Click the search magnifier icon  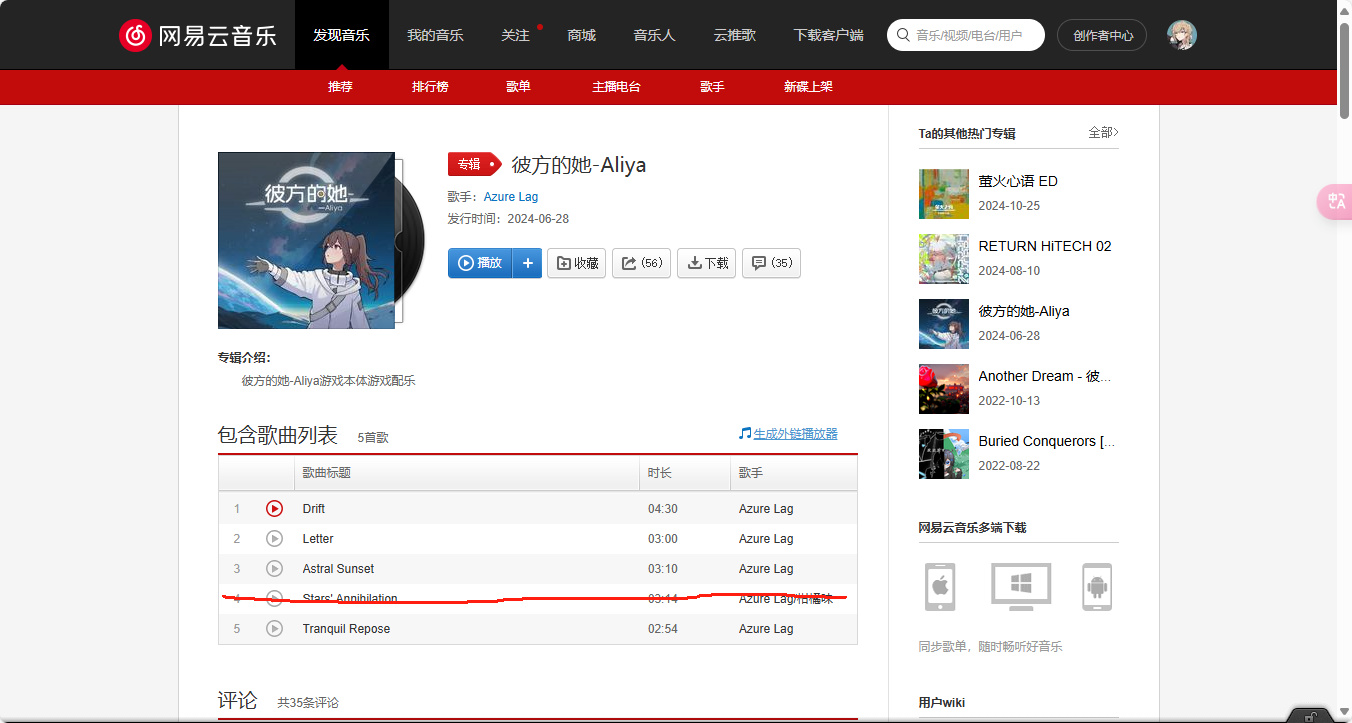pyautogui.click(x=903, y=35)
